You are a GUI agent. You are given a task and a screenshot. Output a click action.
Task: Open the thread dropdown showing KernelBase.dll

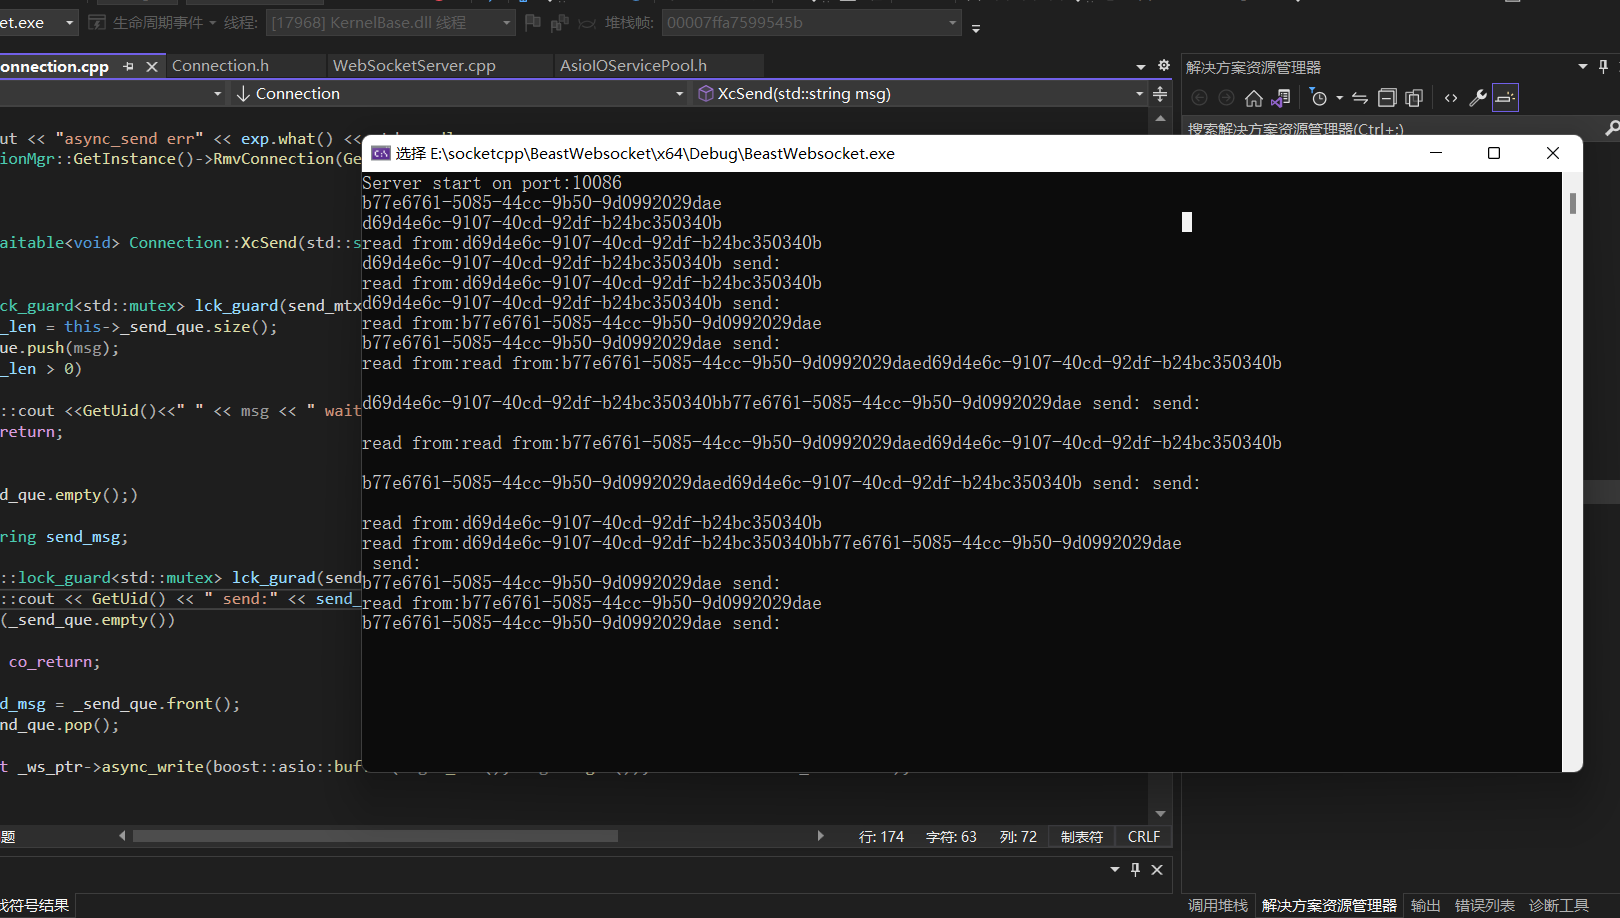coord(392,22)
